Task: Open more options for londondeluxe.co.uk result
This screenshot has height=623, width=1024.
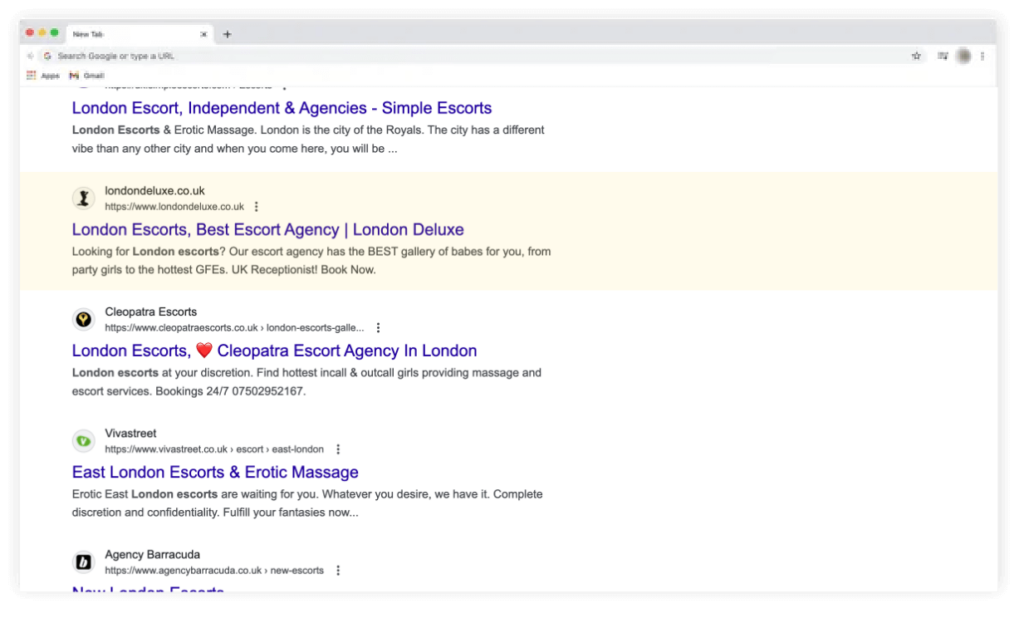Action: click(x=257, y=206)
